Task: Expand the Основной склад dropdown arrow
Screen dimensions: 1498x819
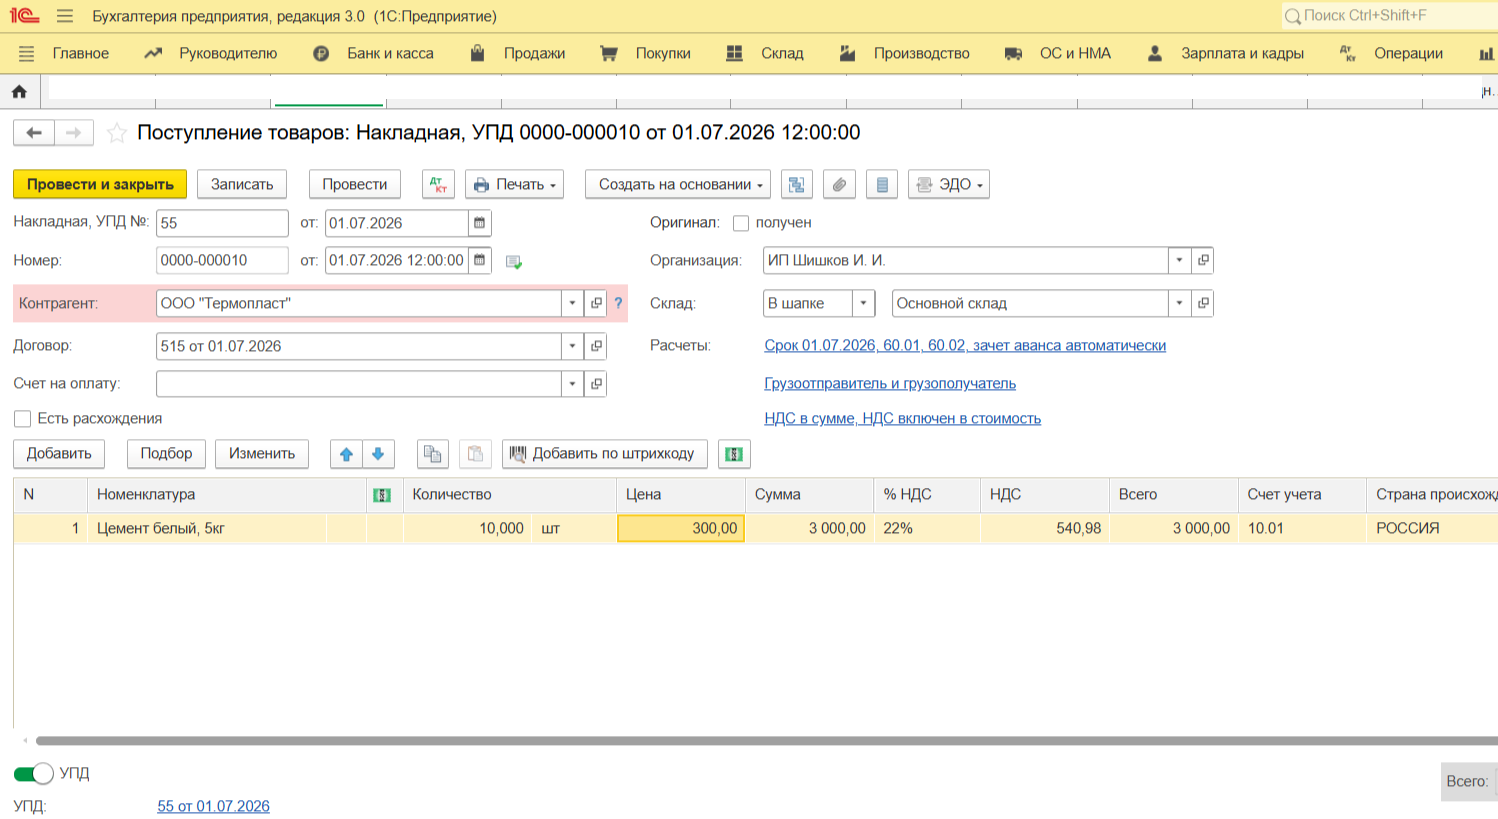Action: [x=1179, y=303]
